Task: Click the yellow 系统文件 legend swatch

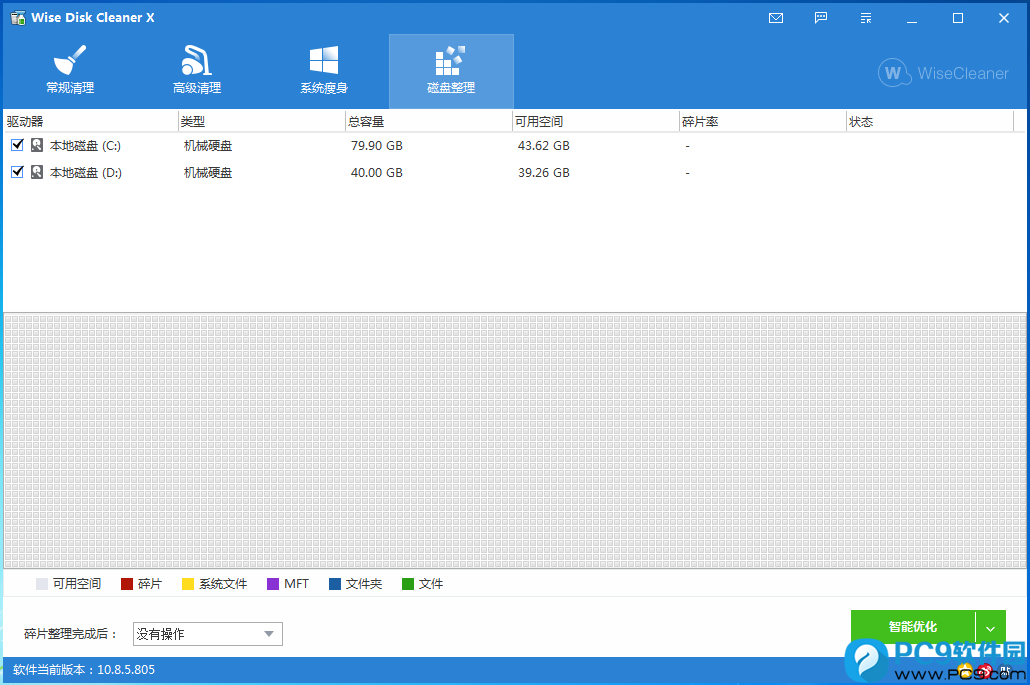Action: coord(188,584)
